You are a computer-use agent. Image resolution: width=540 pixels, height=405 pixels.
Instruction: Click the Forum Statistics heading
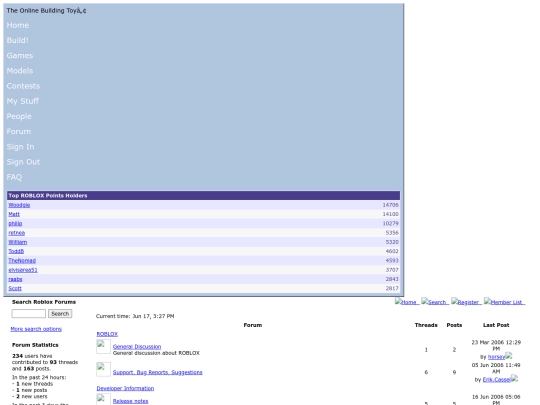35,345
